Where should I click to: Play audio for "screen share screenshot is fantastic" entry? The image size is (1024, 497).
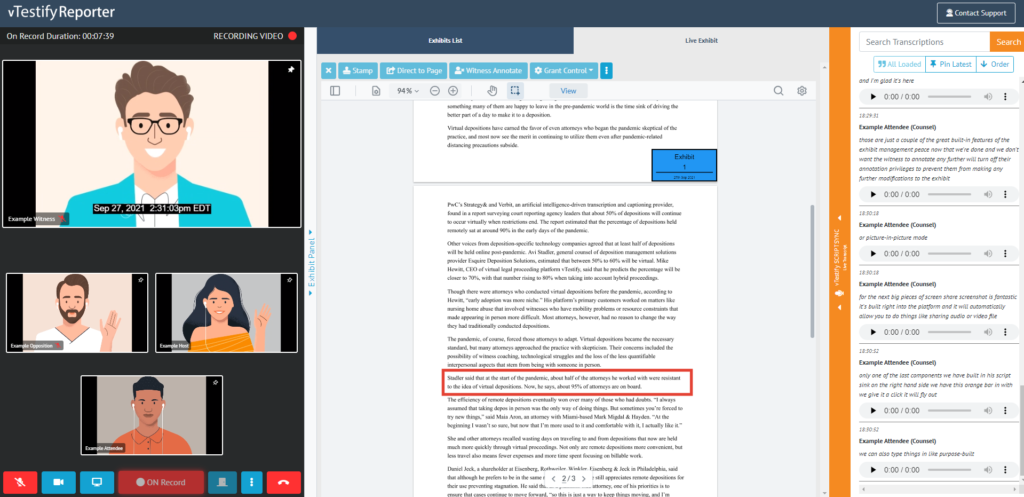[x=872, y=334]
